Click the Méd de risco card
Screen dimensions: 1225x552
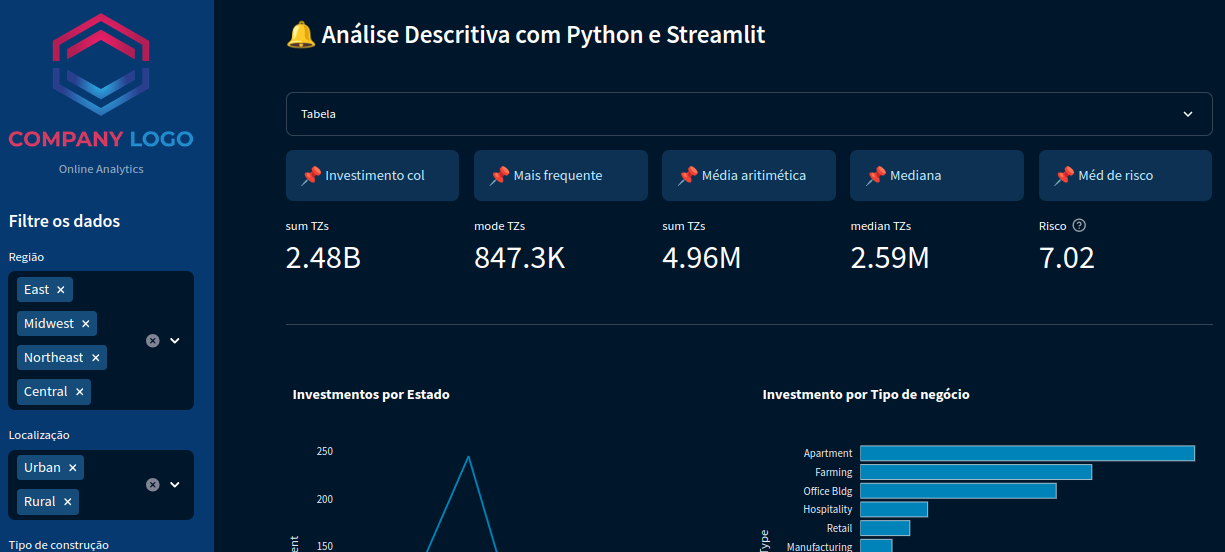click(1124, 176)
